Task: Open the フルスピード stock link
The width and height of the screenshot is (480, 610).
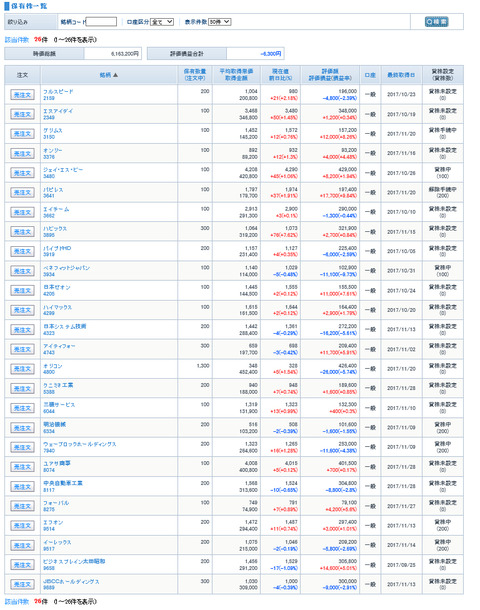Action: [x=58, y=91]
